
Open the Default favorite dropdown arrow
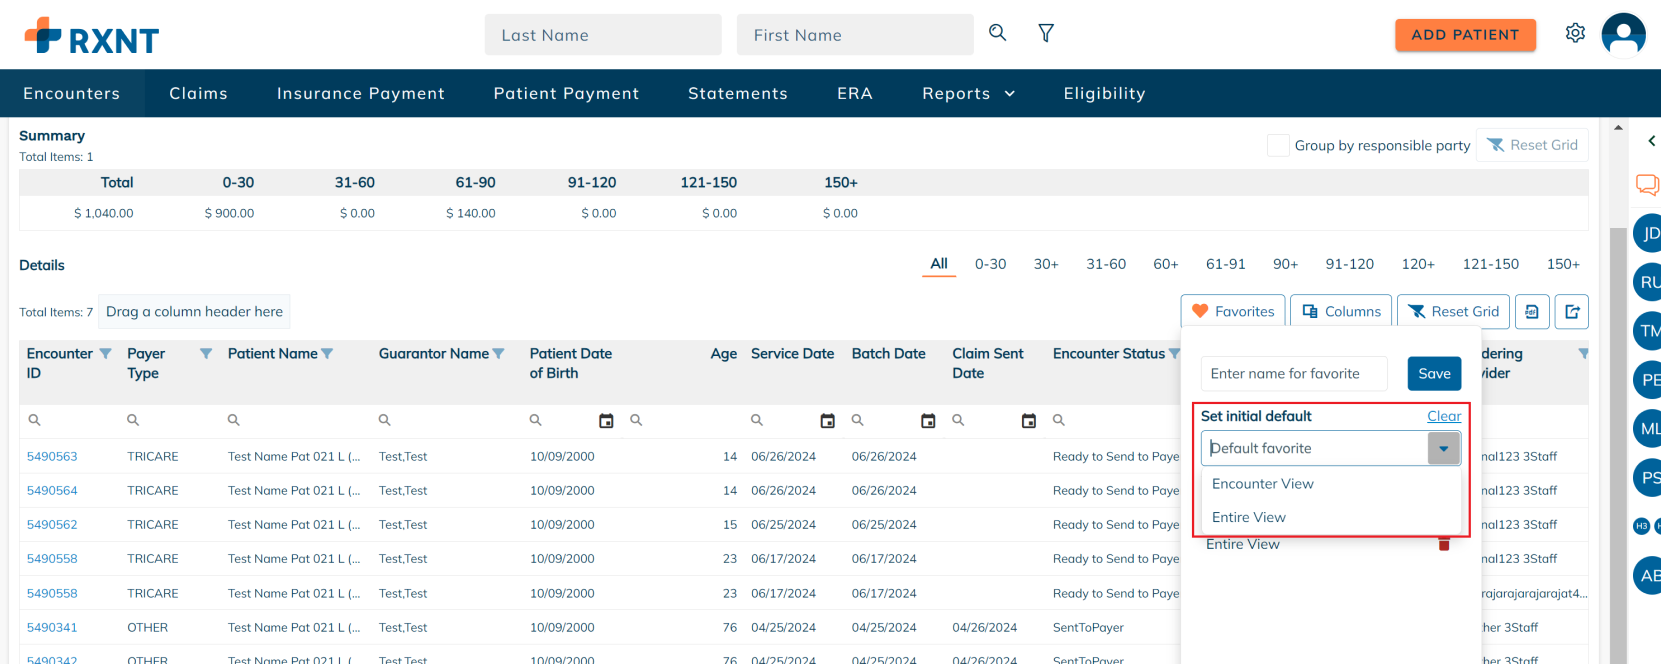coord(1443,449)
